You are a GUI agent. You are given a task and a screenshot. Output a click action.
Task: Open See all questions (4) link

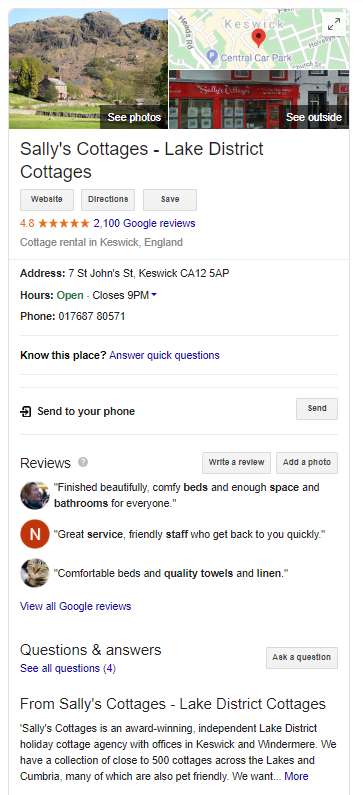(68, 668)
